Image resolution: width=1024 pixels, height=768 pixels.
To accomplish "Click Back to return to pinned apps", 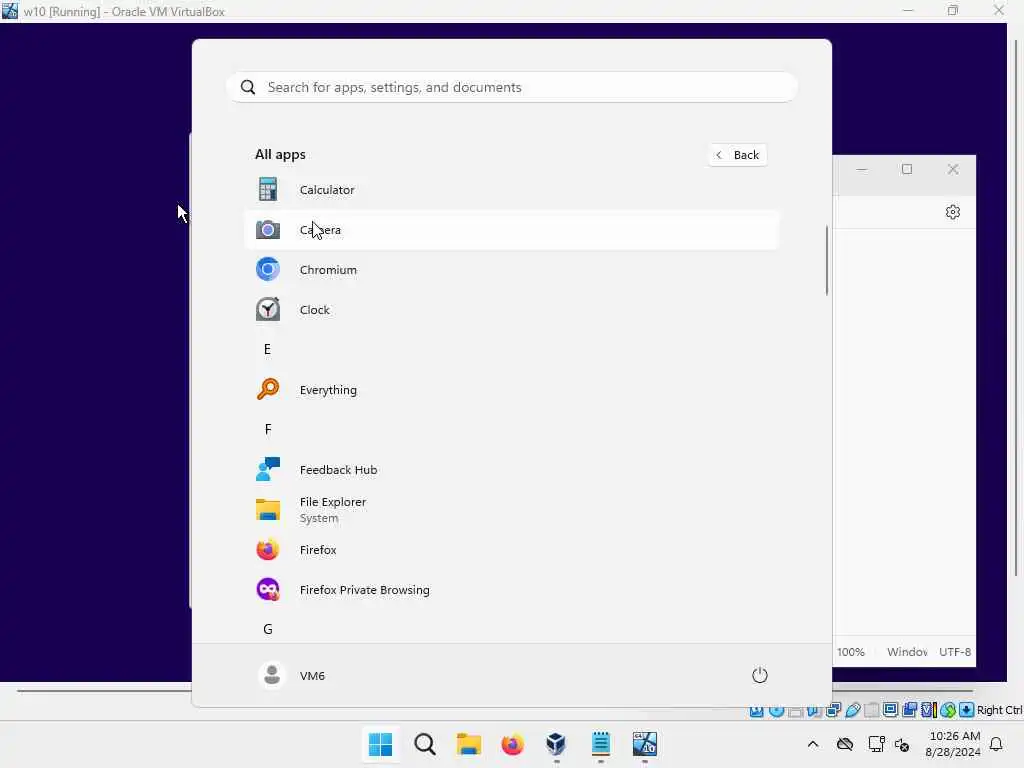I will (737, 155).
